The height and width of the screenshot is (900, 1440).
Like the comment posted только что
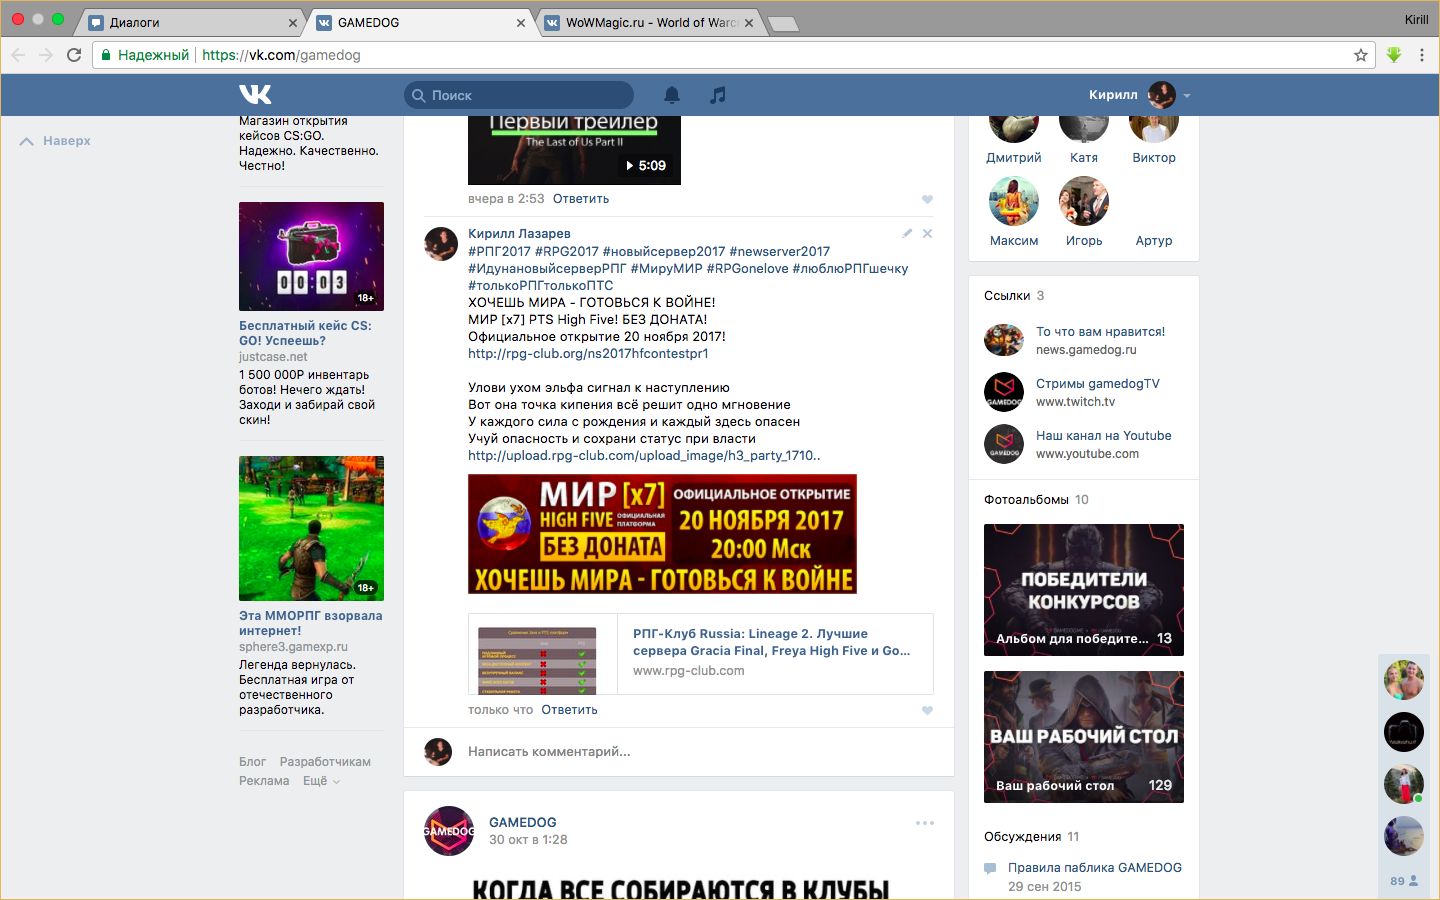point(927,710)
